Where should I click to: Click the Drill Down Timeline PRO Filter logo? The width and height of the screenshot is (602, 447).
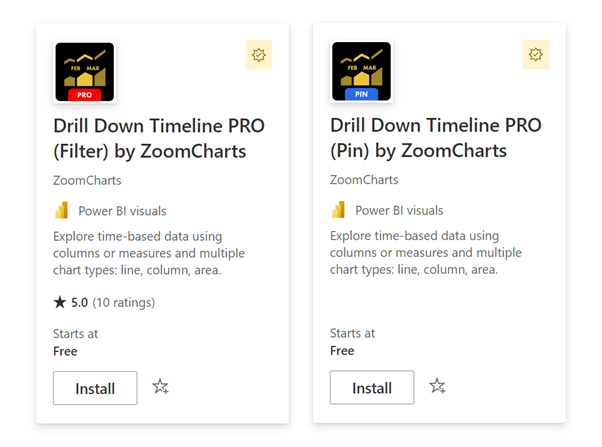[84, 72]
